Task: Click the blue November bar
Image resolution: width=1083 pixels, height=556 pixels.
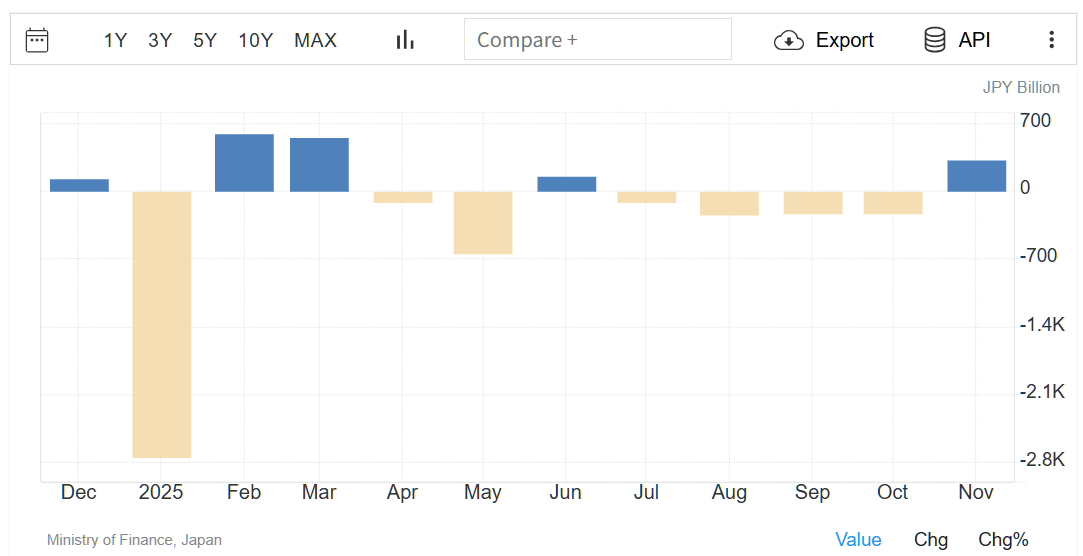Action: pyautogui.click(x=976, y=176)
